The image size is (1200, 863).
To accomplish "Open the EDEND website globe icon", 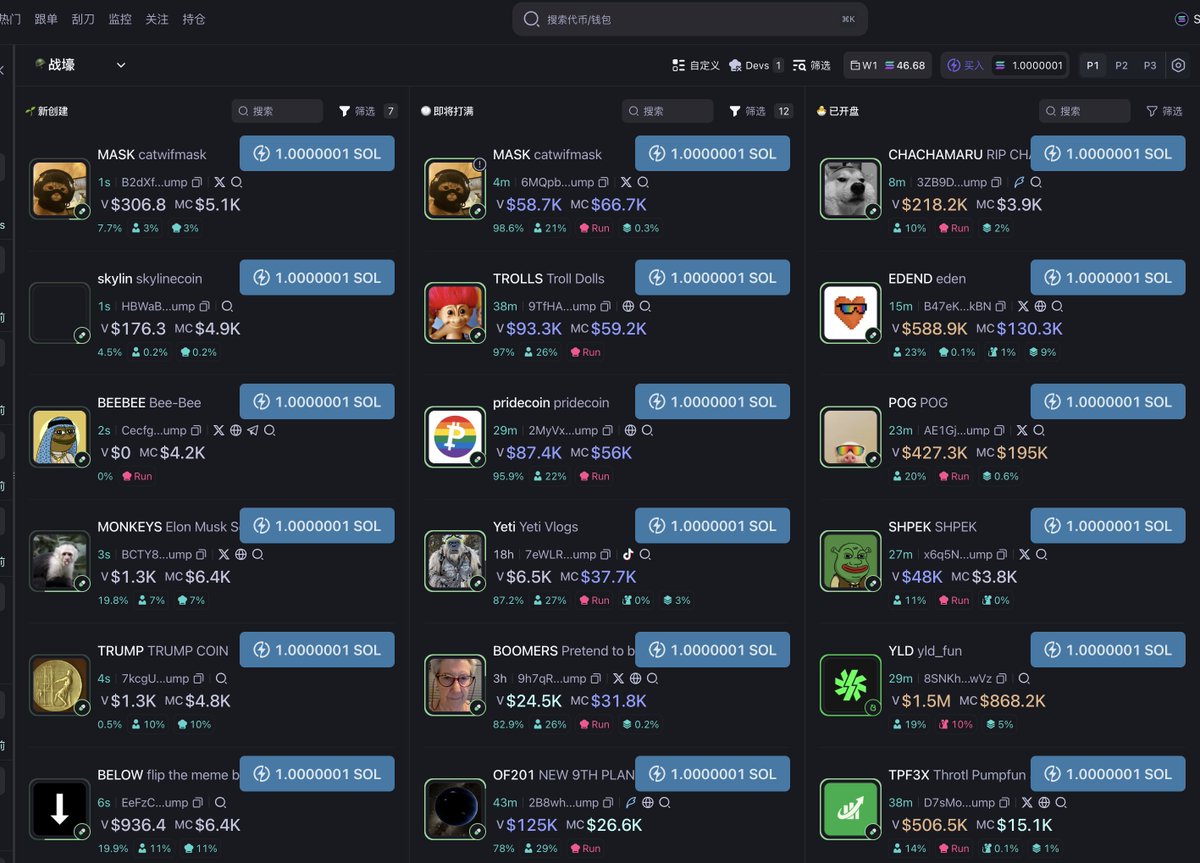I will coord(1040,306).
